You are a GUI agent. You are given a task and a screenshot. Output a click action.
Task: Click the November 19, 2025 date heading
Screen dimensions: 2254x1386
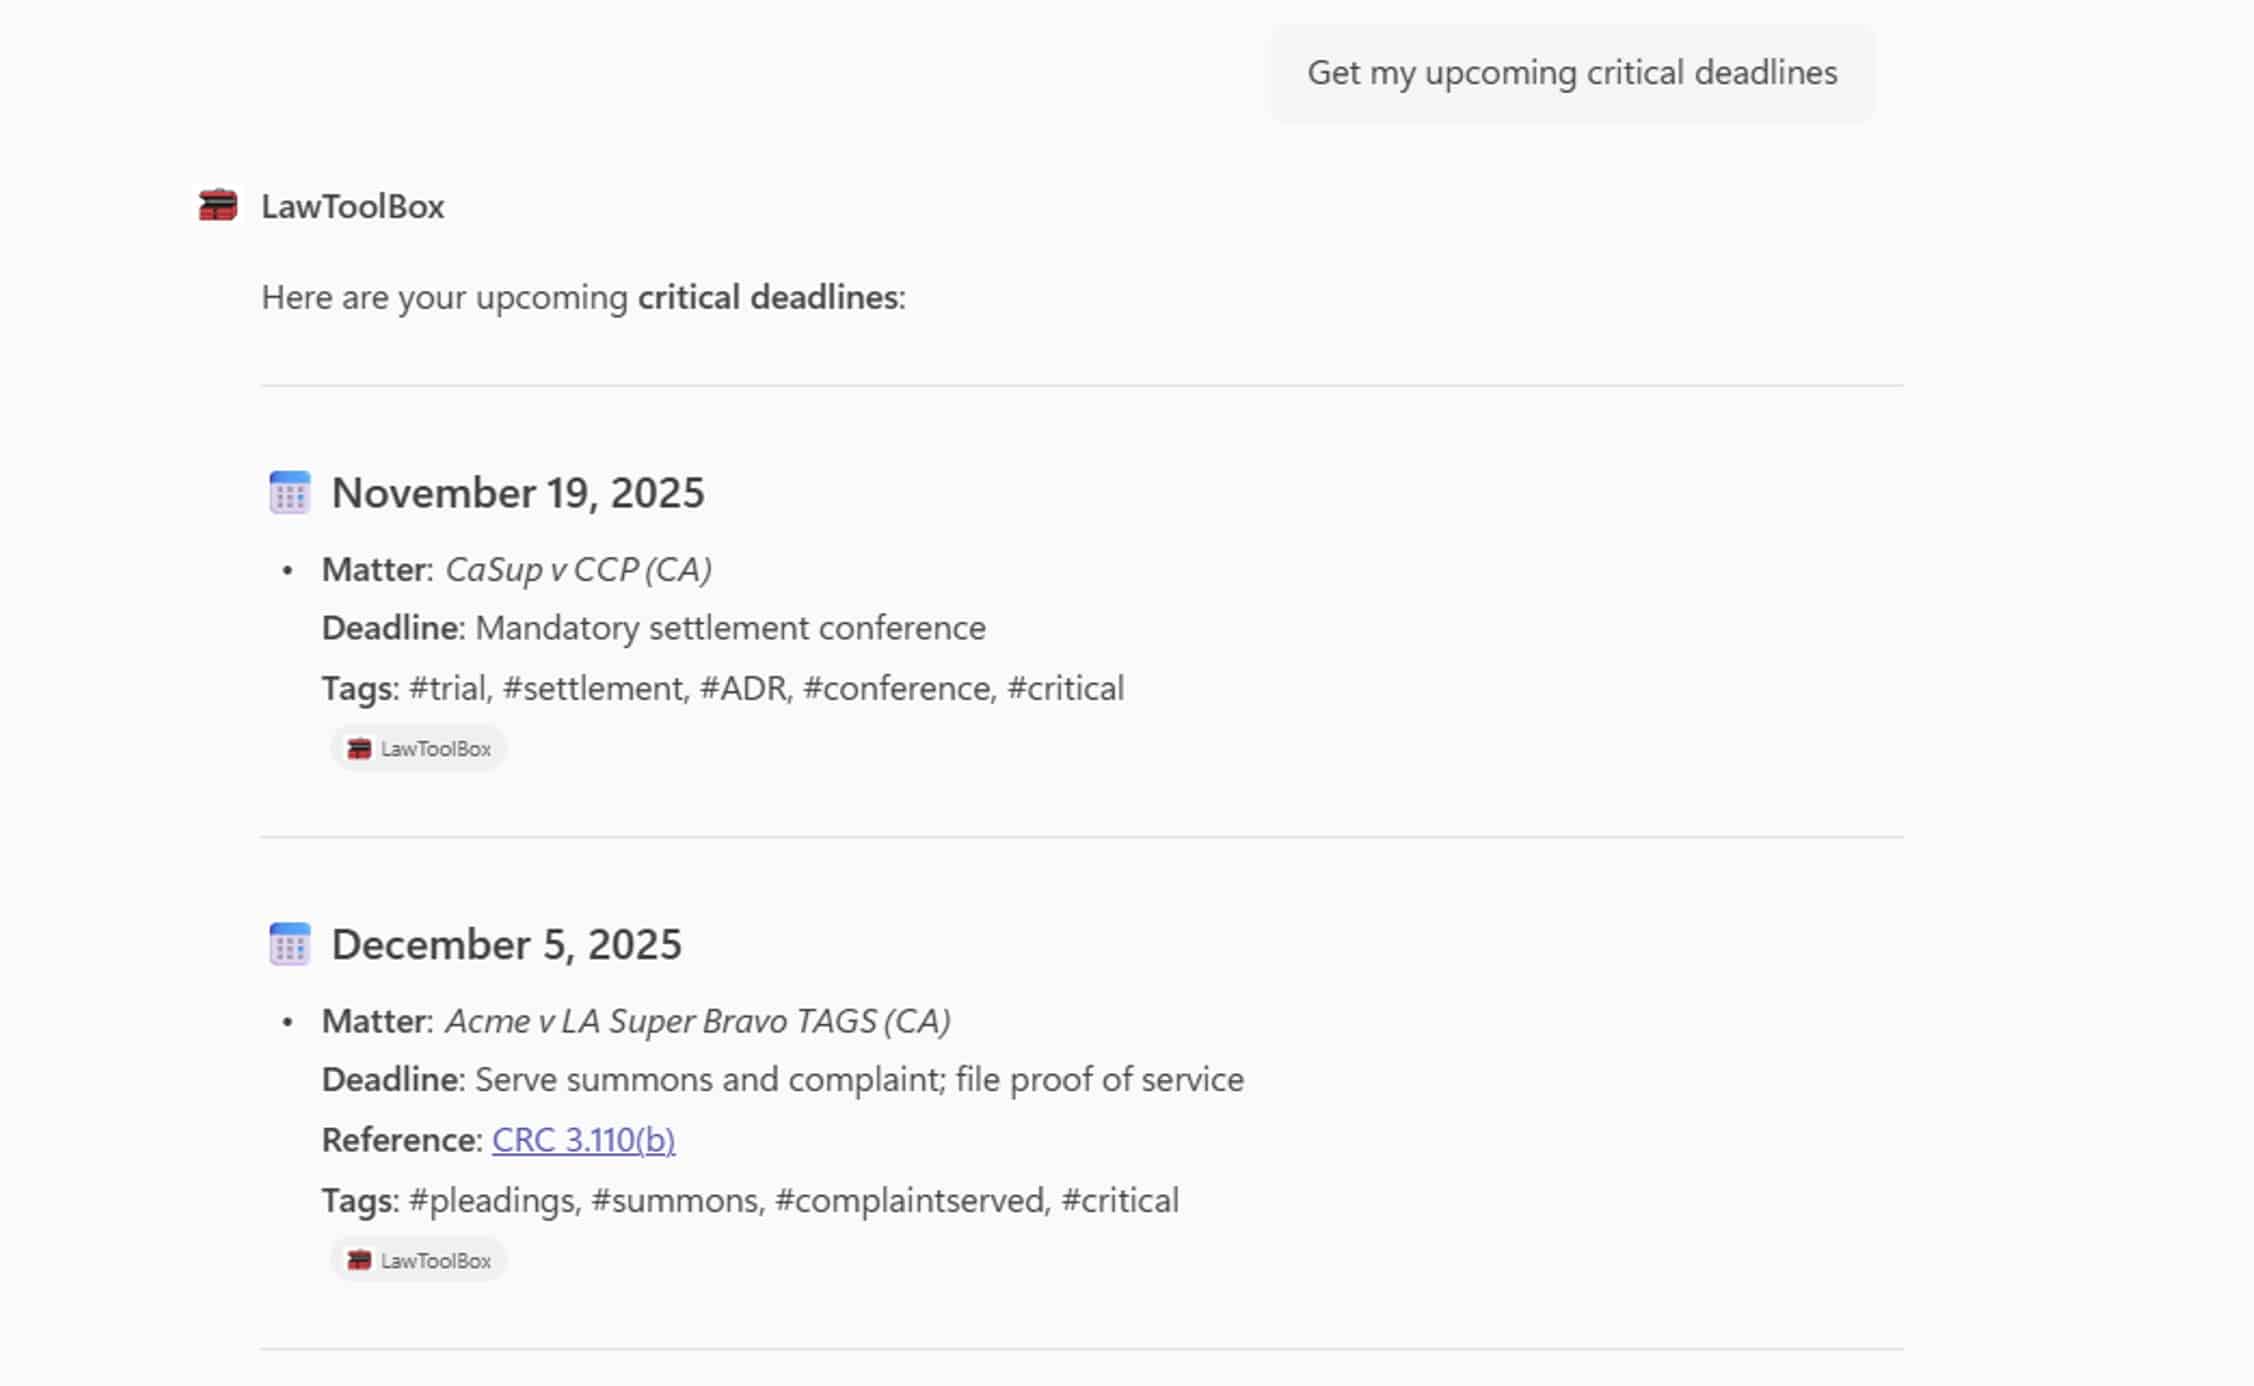point(517,493)
